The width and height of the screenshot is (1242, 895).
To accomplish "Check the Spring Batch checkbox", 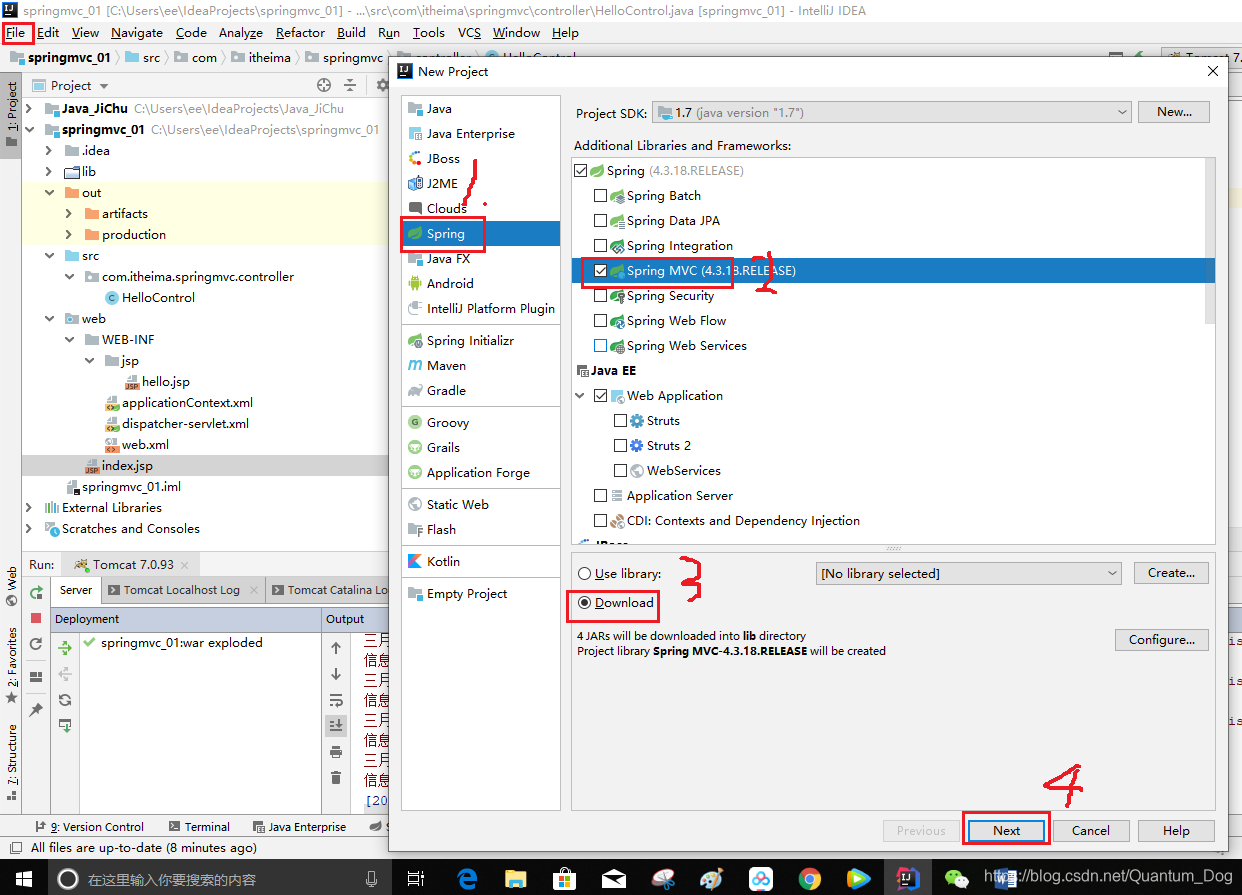I will (600, 196).
